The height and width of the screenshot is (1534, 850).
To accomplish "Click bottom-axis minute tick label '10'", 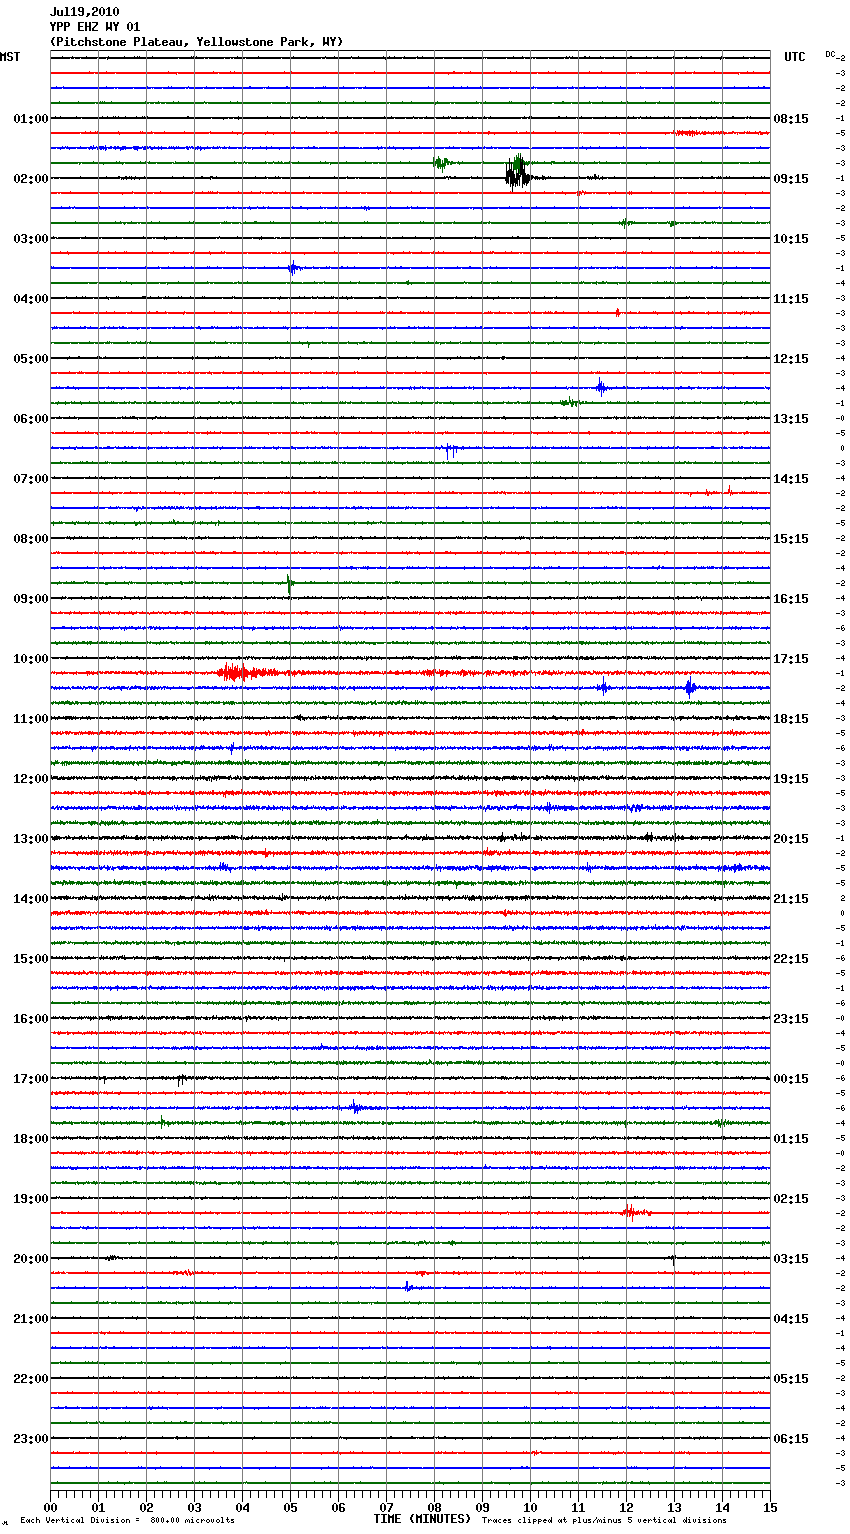I will coord(530,1507).
